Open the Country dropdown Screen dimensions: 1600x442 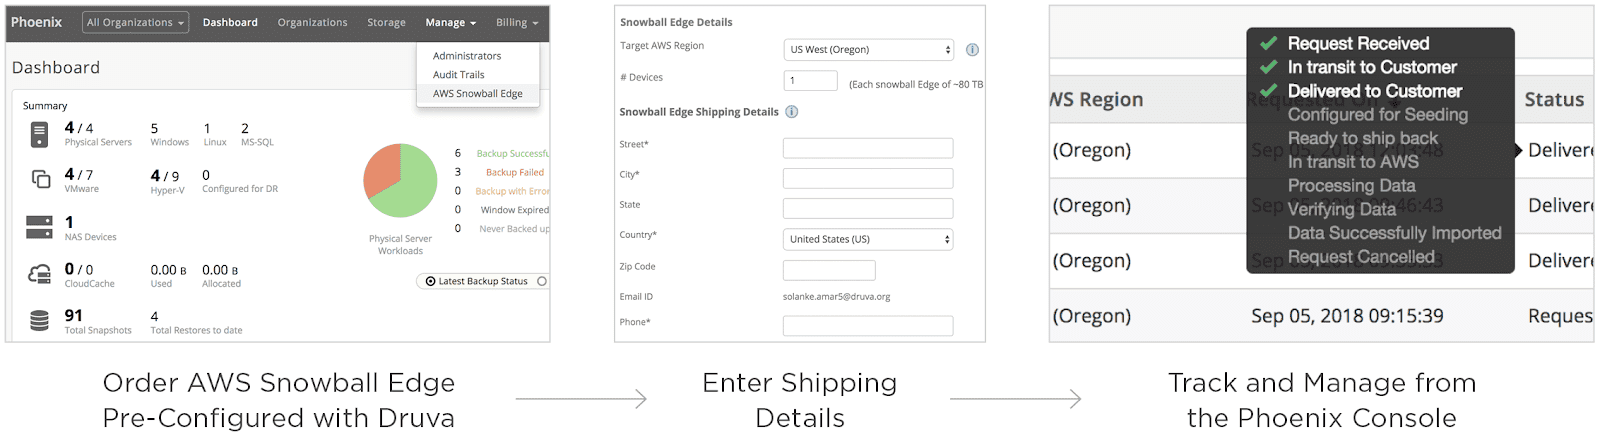pos(868,239)
